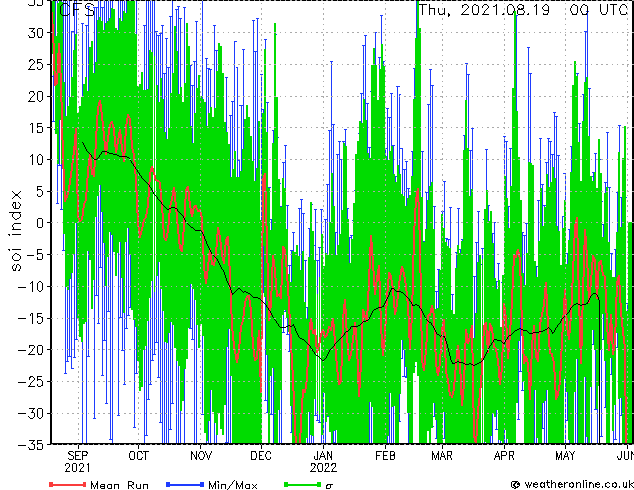
Task: Click the '5' y-axis value
Action: tap(39, 191)
